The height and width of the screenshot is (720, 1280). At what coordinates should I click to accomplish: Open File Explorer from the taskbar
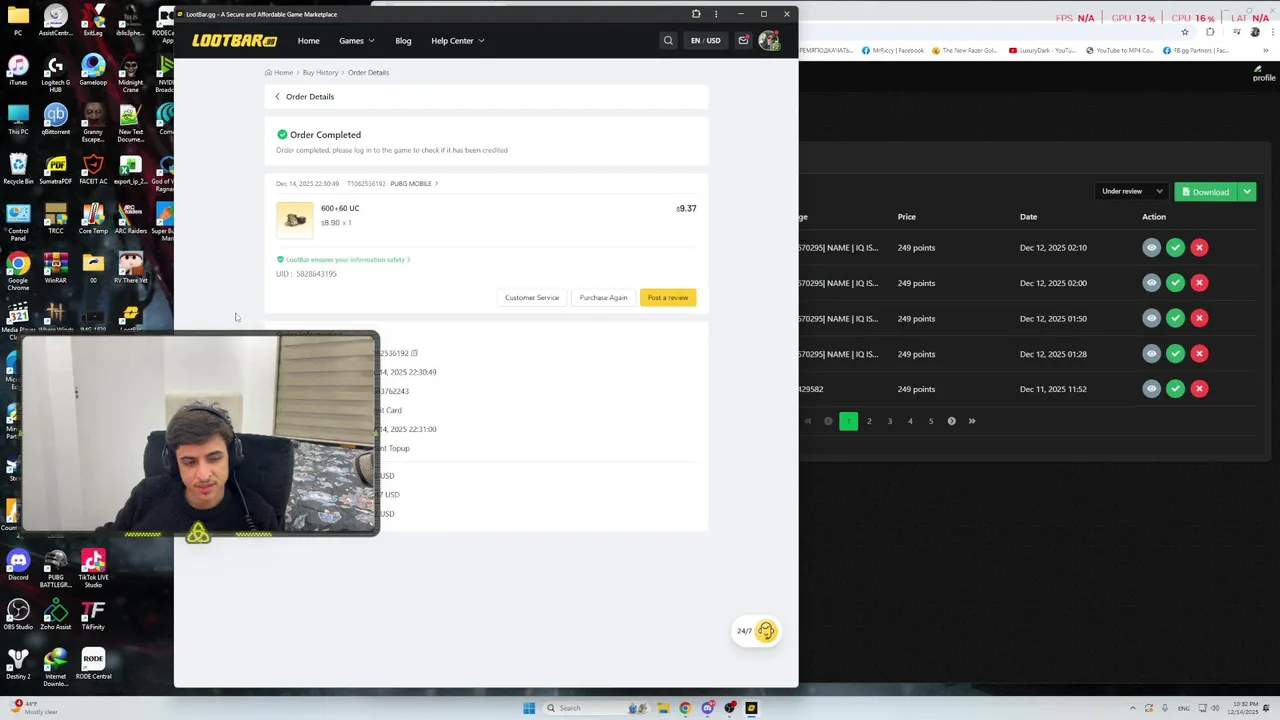tap(662, 708)
